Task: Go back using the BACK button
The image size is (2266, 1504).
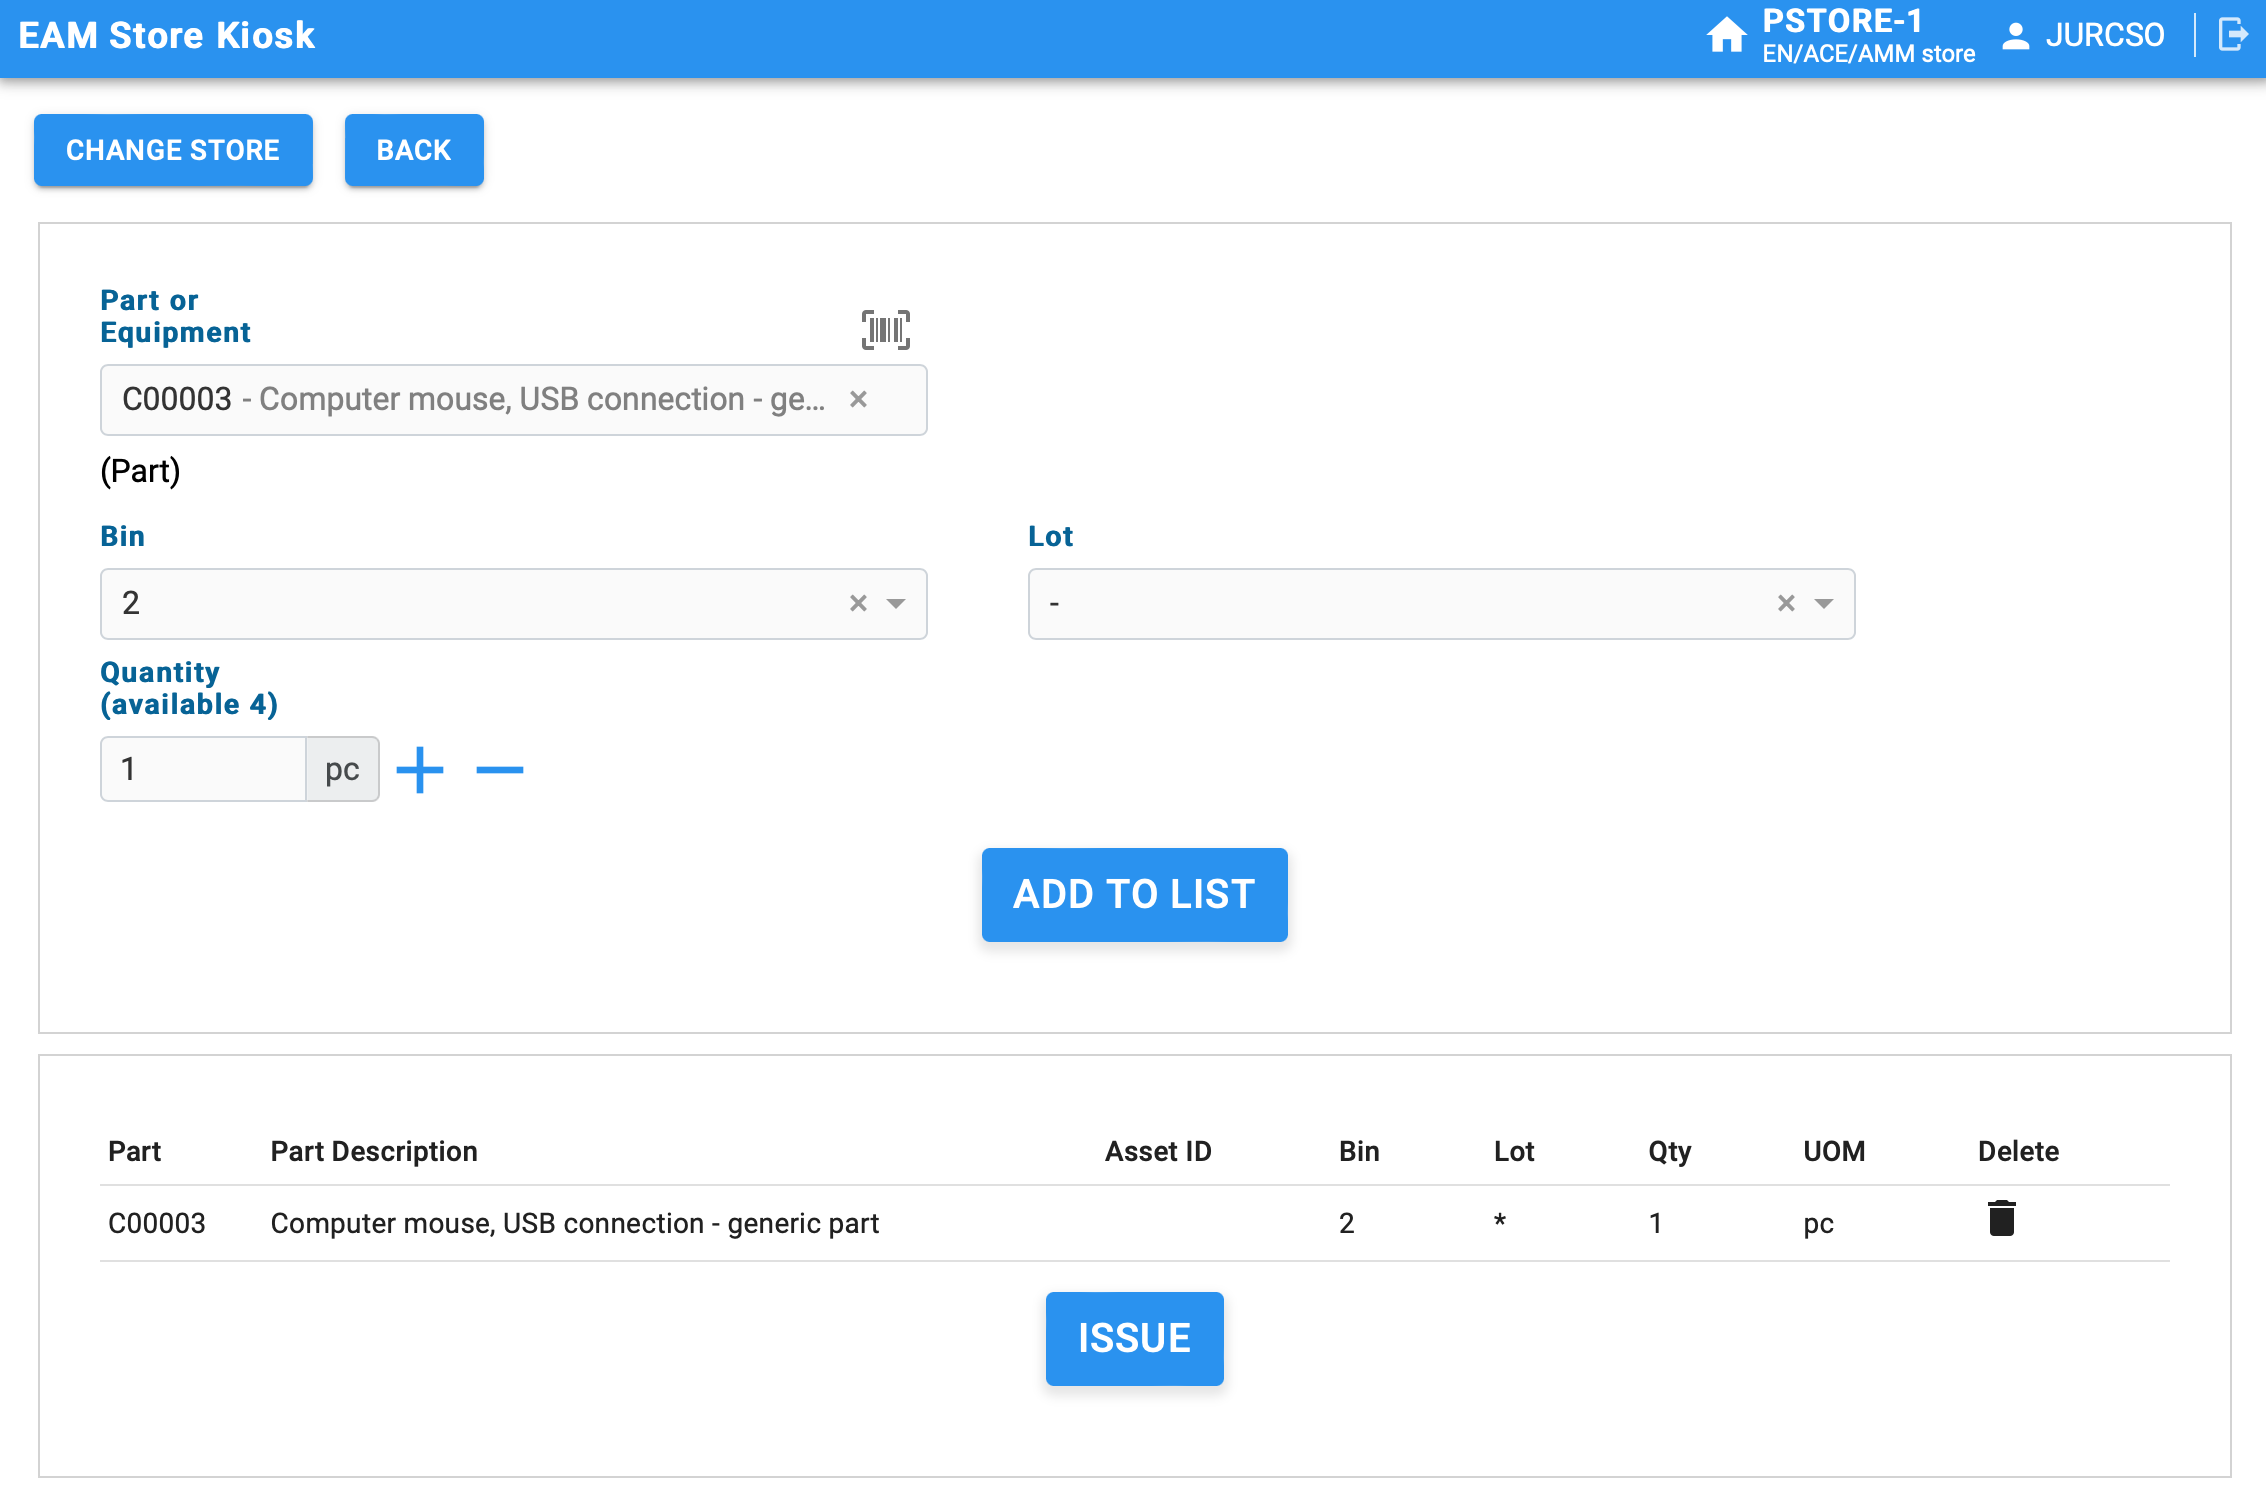Action: 414,150
